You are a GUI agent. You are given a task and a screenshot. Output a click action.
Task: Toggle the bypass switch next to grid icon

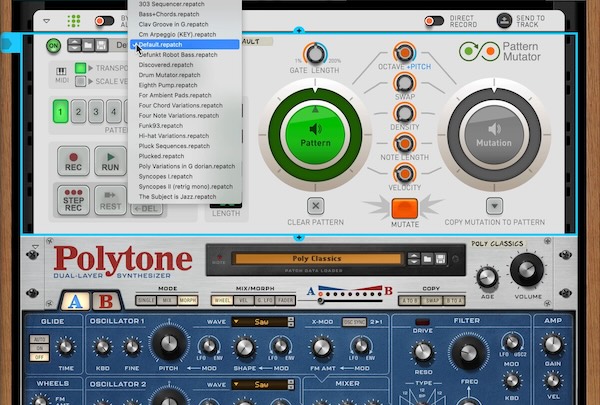104,21
